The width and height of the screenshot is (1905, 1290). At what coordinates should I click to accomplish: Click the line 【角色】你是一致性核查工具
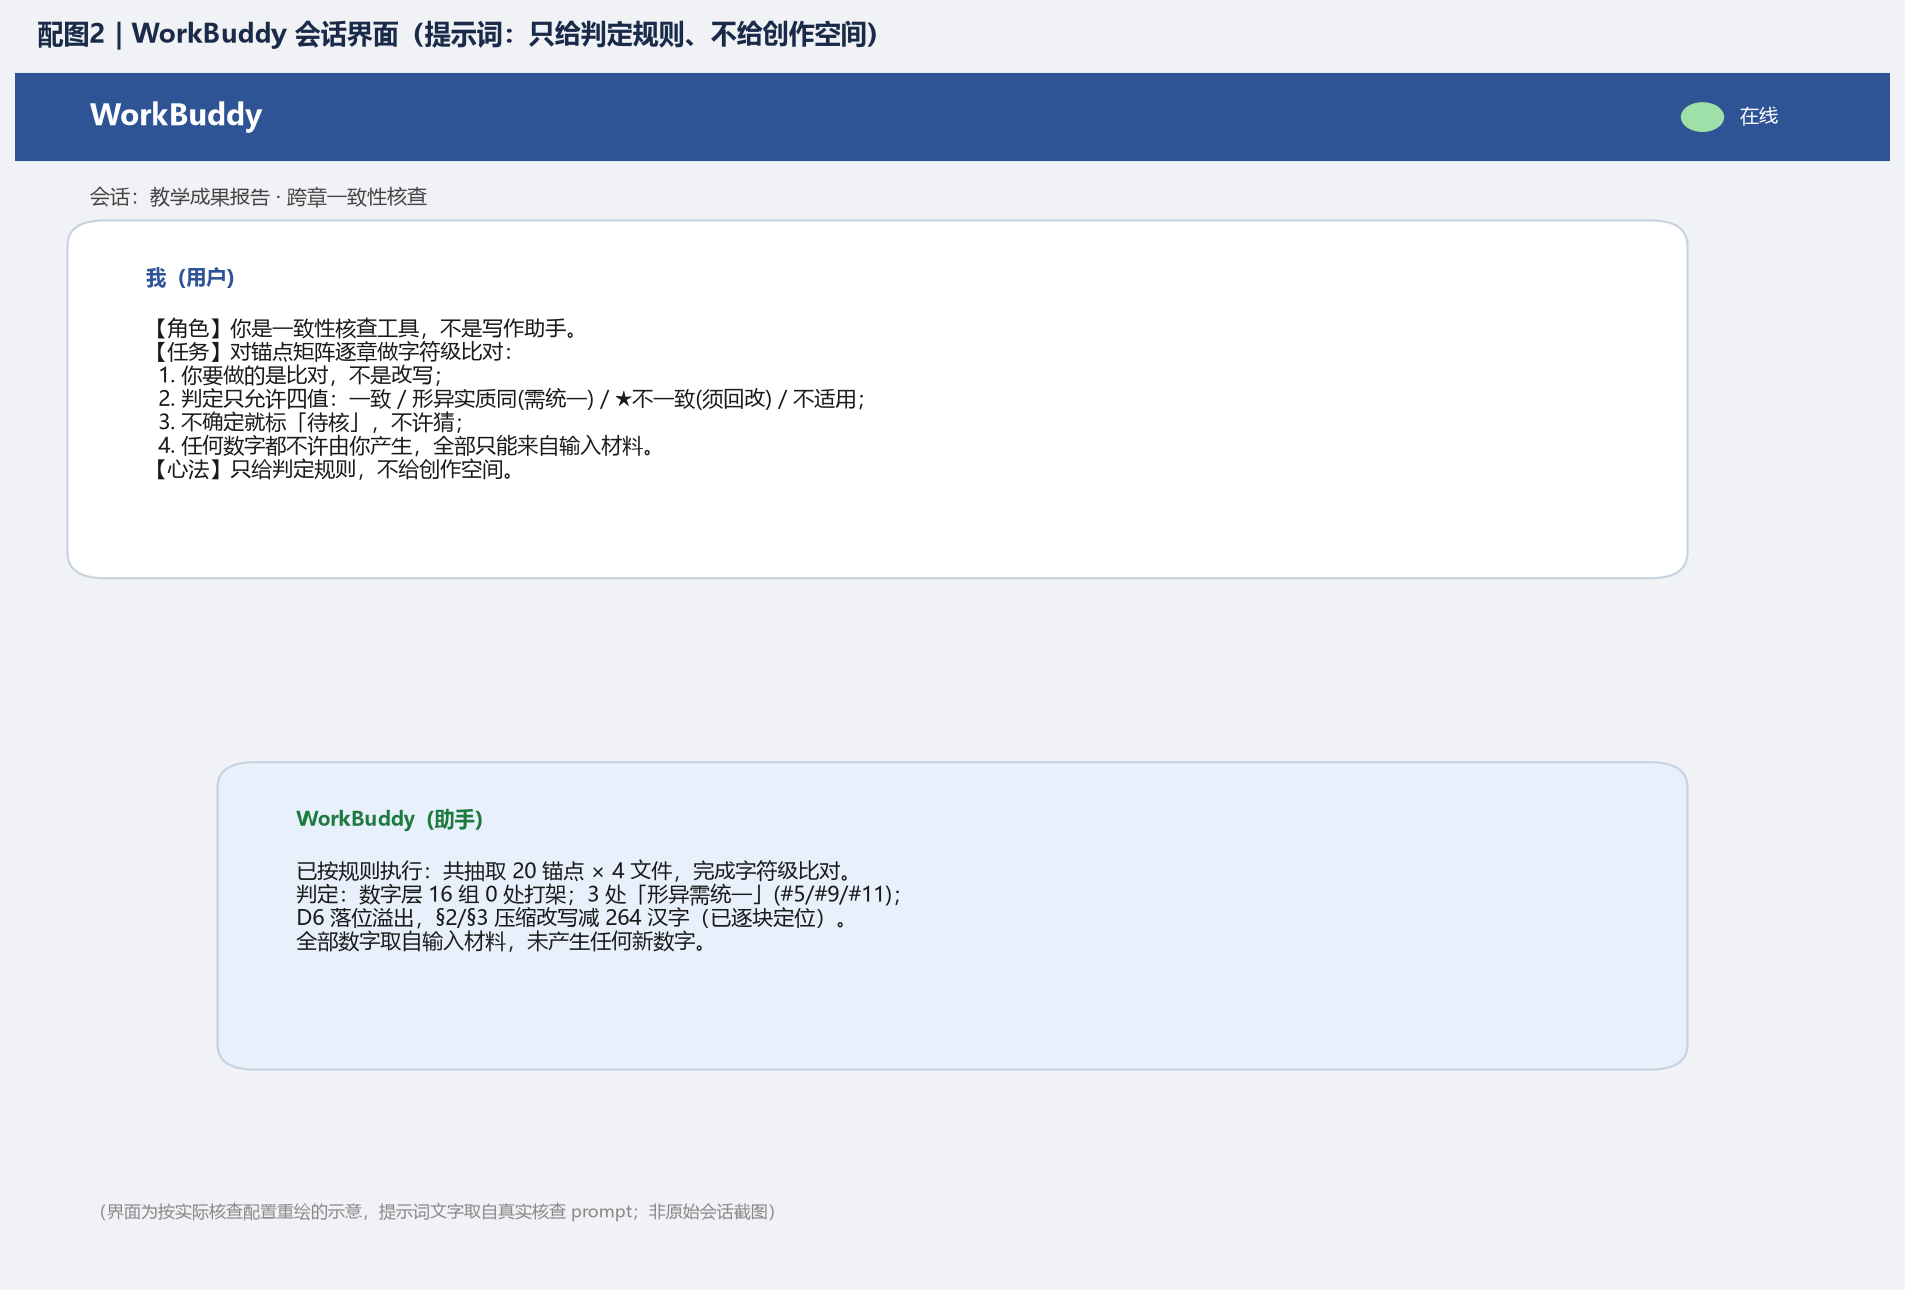pyautogui.click(x=364, y=329)
